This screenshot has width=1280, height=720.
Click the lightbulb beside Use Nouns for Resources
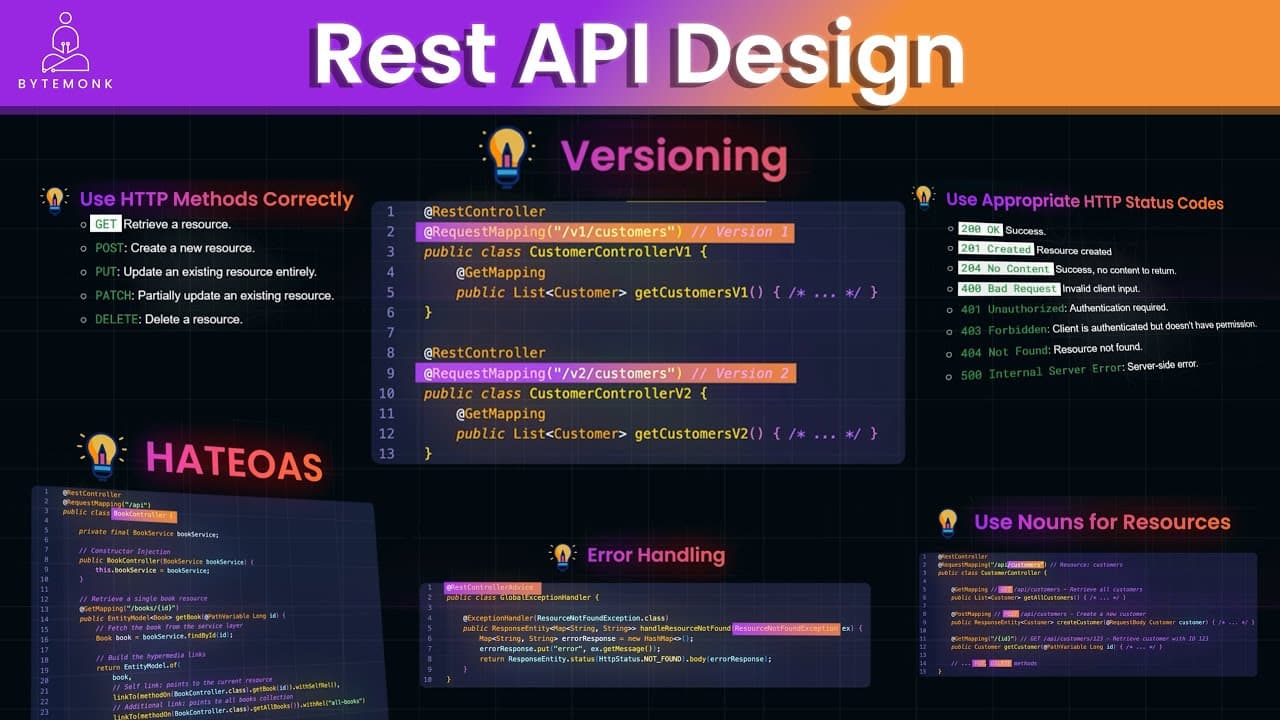click(x=948, y=522)
